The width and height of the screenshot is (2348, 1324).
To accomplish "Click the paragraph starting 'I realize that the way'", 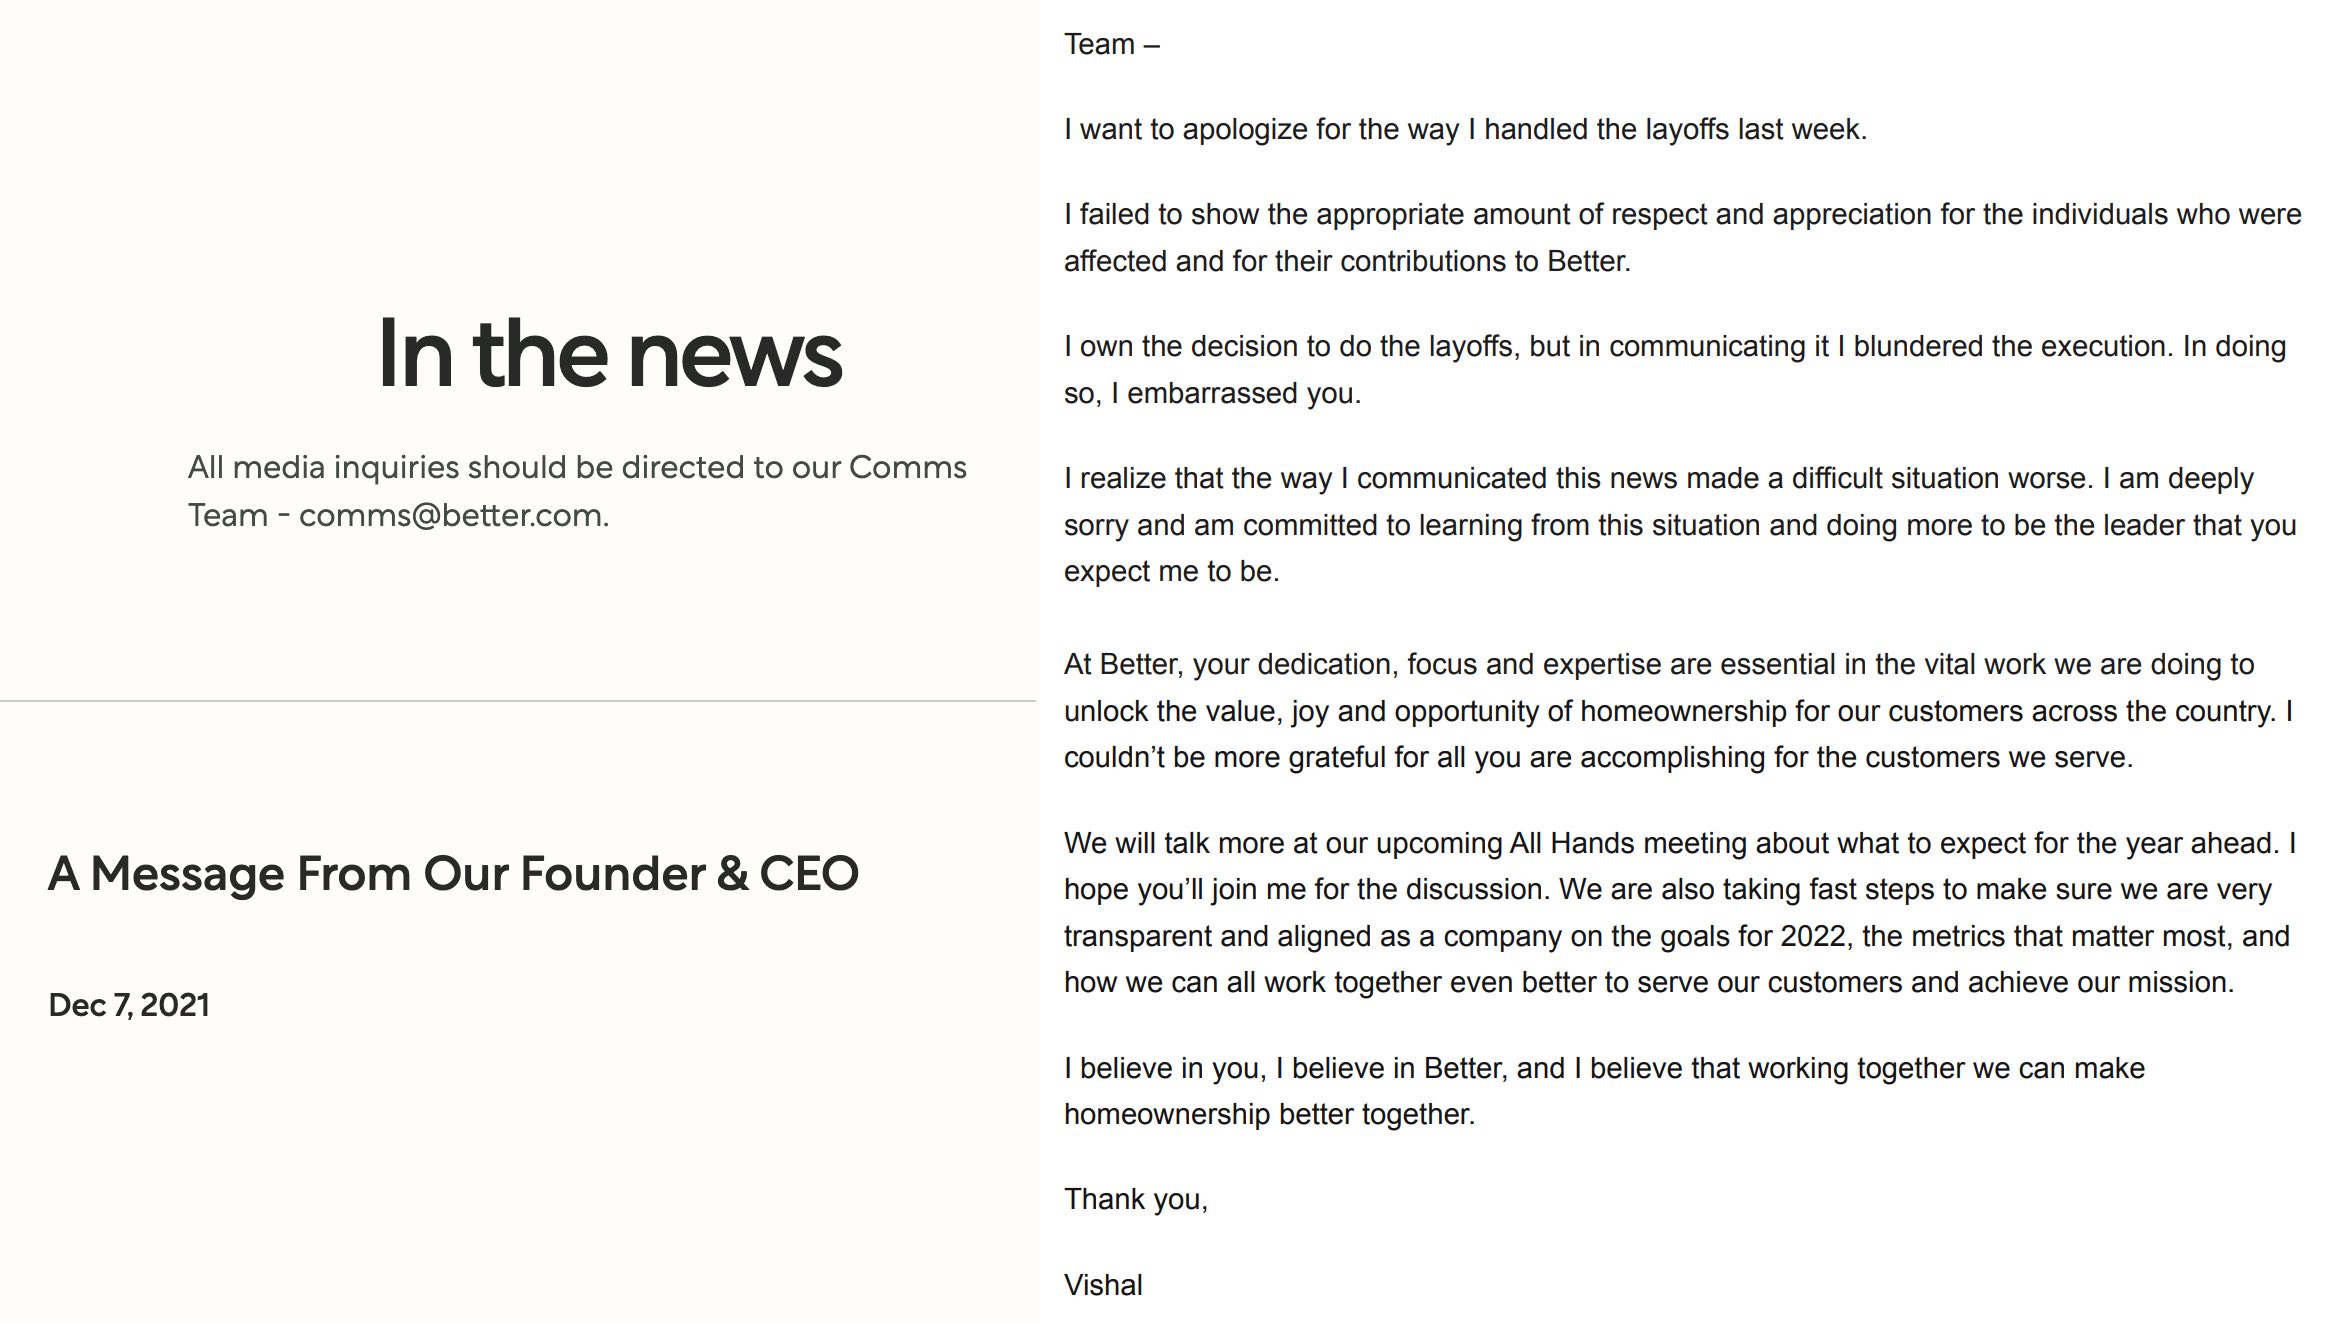I will tap(1680, 525).
